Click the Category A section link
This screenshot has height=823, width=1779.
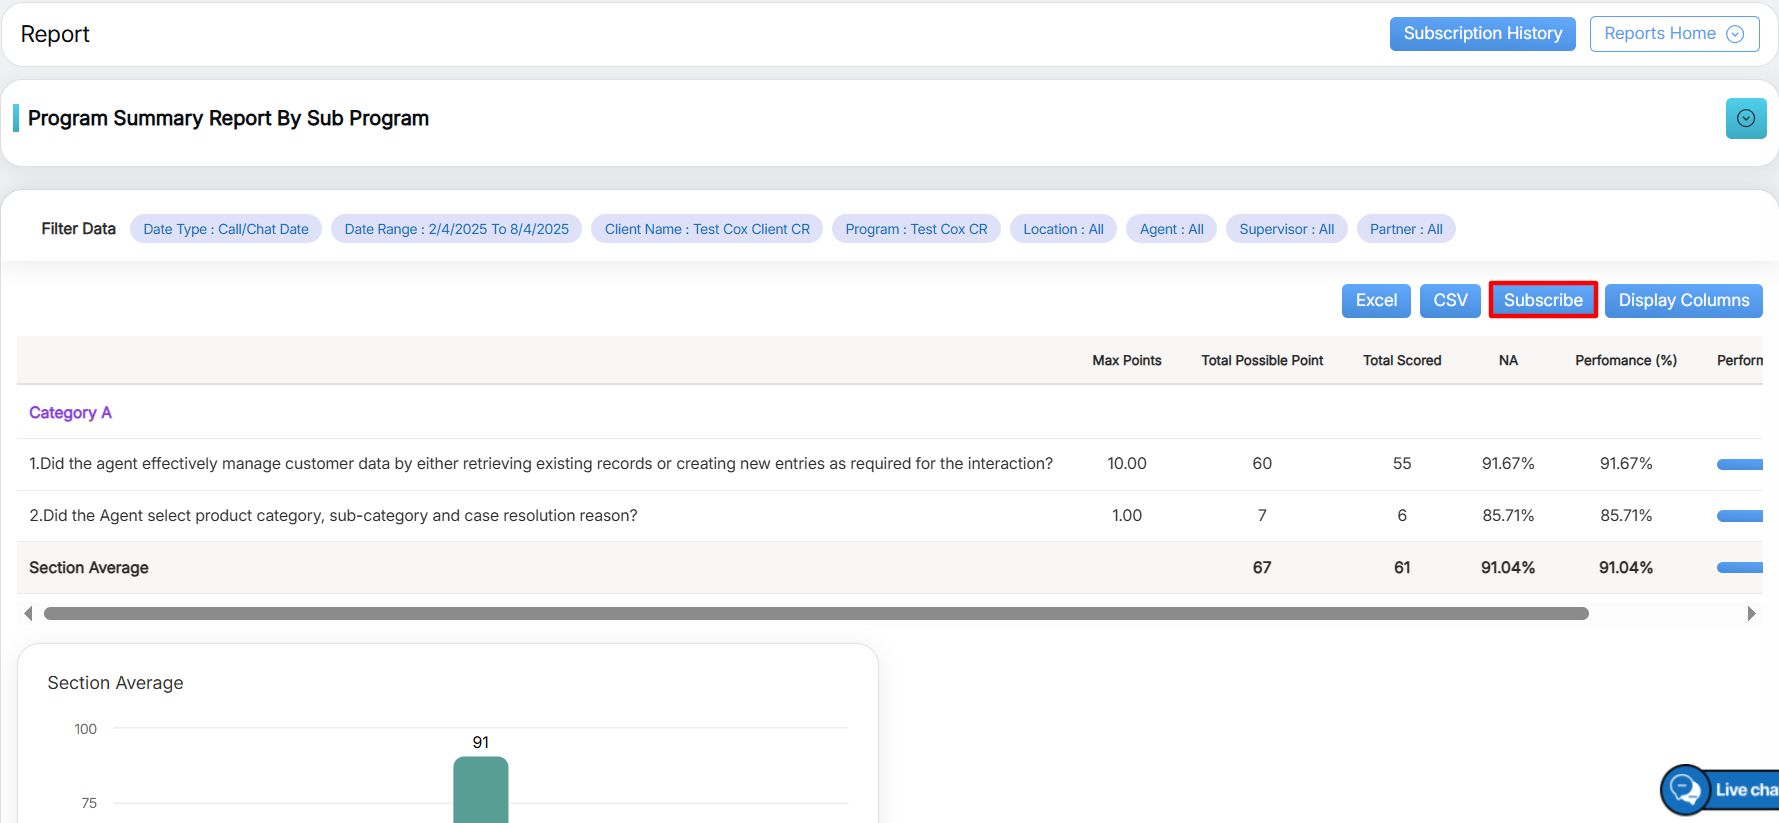pos(70,413)
